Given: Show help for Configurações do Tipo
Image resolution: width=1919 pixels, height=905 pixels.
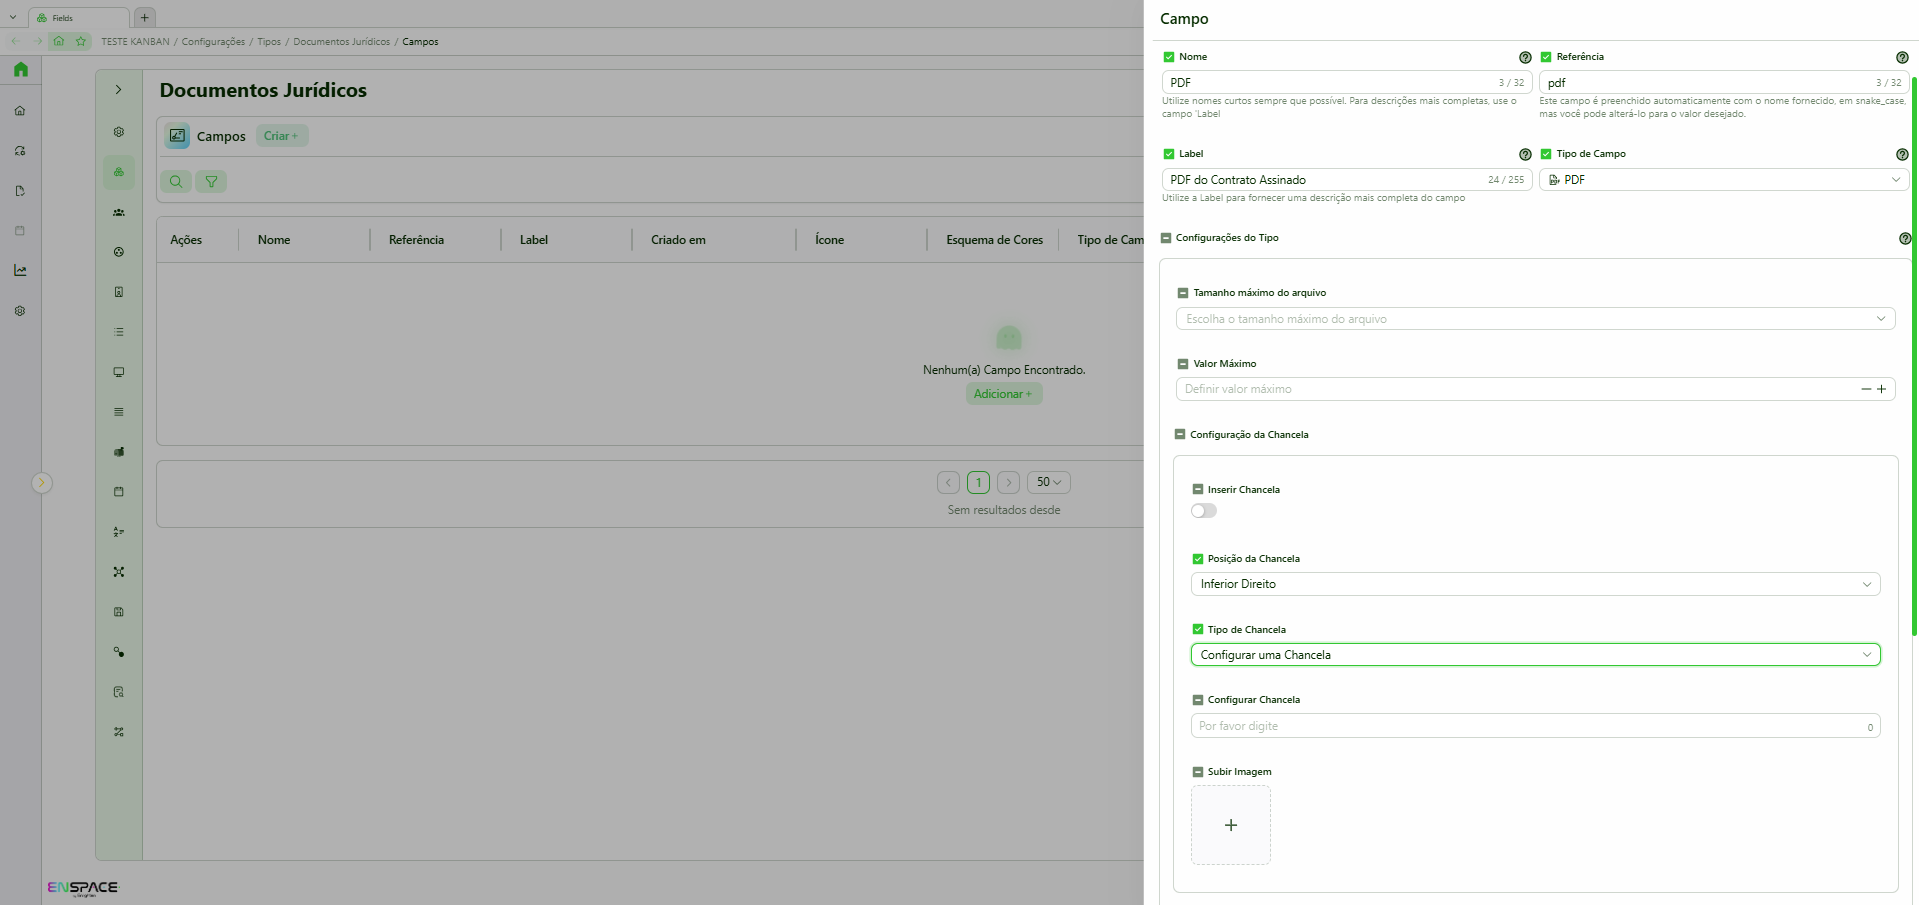Looking at the screenshot, I should (x=1905, y=238).
